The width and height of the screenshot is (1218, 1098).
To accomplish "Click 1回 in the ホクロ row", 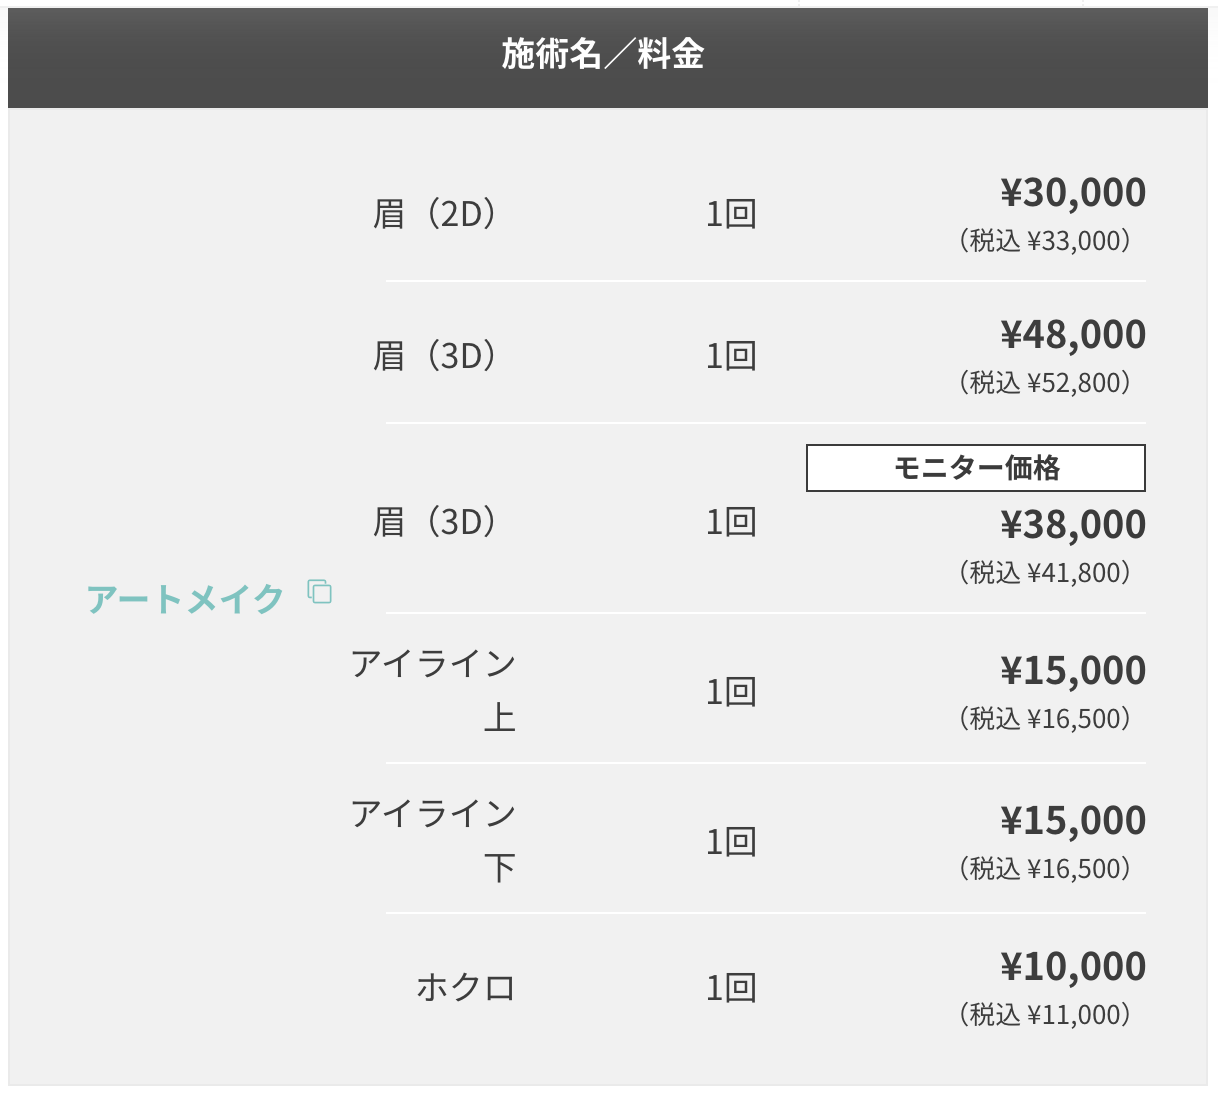I will (731, 988).
